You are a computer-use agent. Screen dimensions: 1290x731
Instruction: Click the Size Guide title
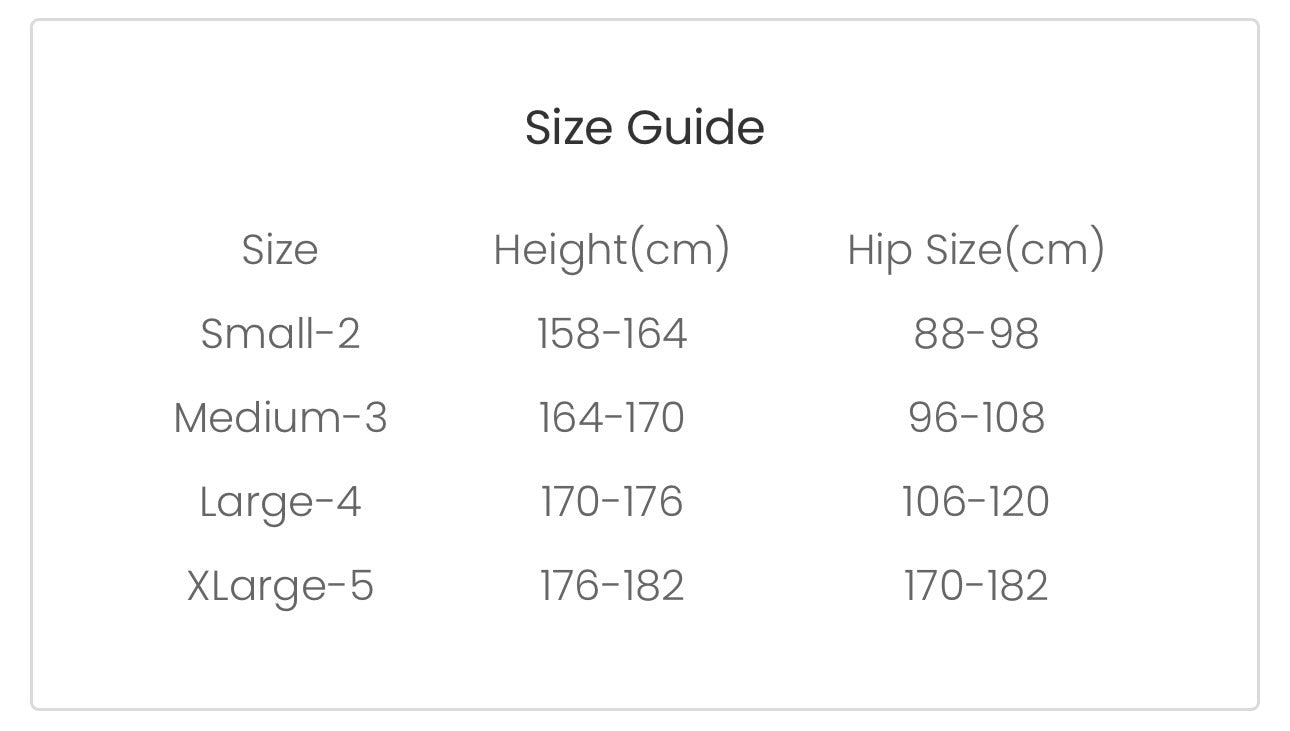(x=644, y=128)
